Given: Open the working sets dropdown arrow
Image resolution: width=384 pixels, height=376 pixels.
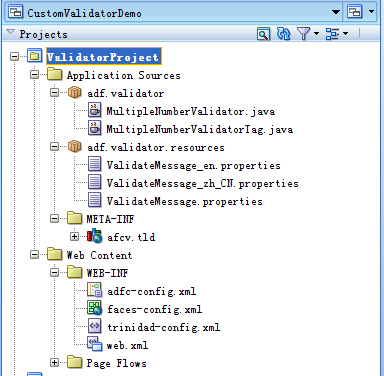Looking at the screenshot, I should click(345, 33).
